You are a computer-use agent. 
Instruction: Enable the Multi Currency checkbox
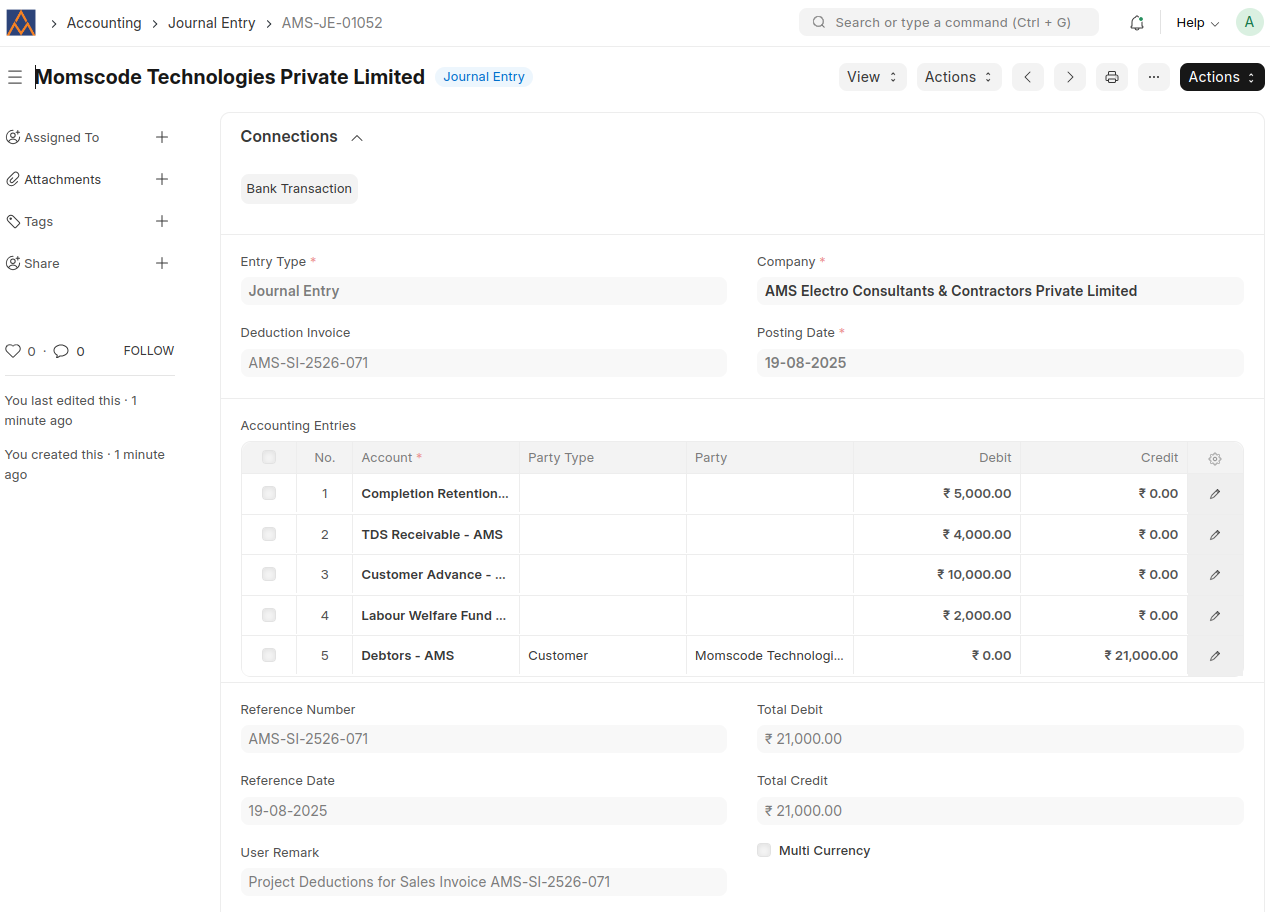pyautogui.click(x=764, y=851)
